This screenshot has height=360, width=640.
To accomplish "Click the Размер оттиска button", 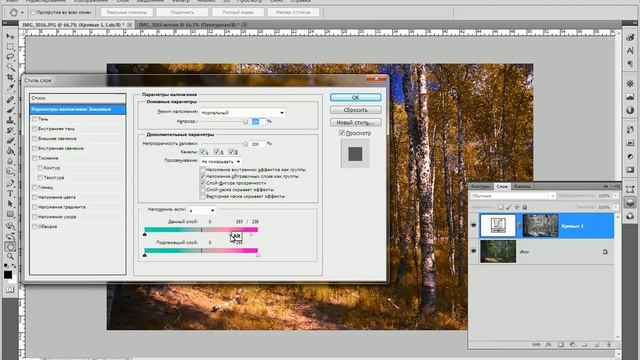I will pos(293,12).
